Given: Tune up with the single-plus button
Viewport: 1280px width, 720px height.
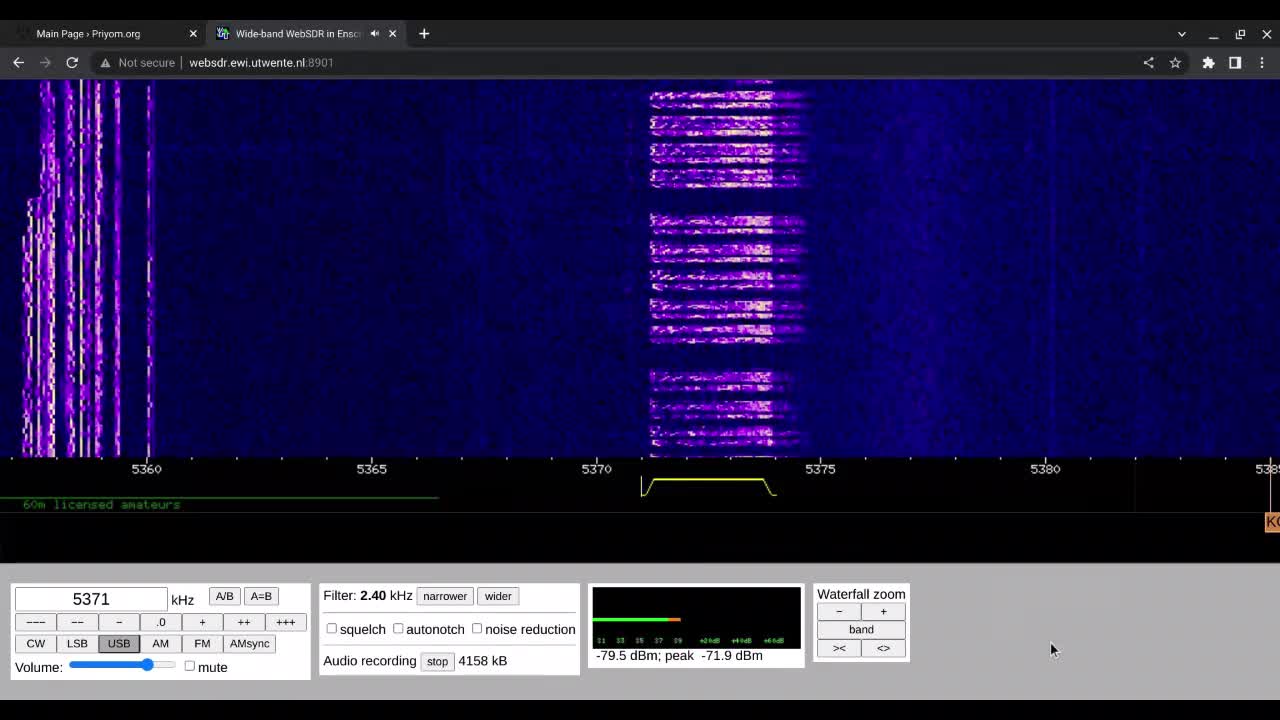Looking at the screenshot, I should [x=202, y=622].
